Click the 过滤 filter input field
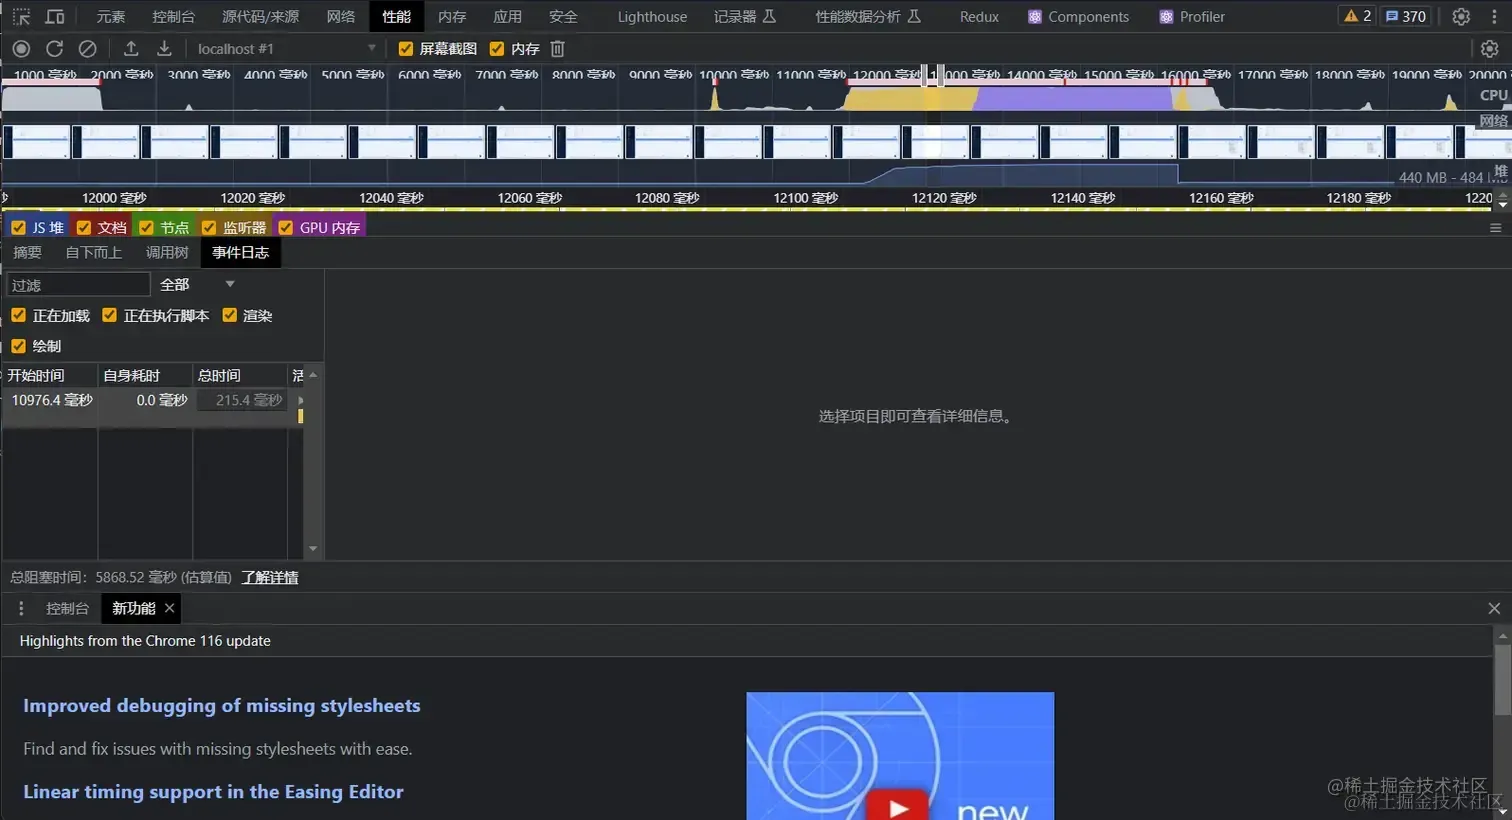 click(x=79, y=285)
